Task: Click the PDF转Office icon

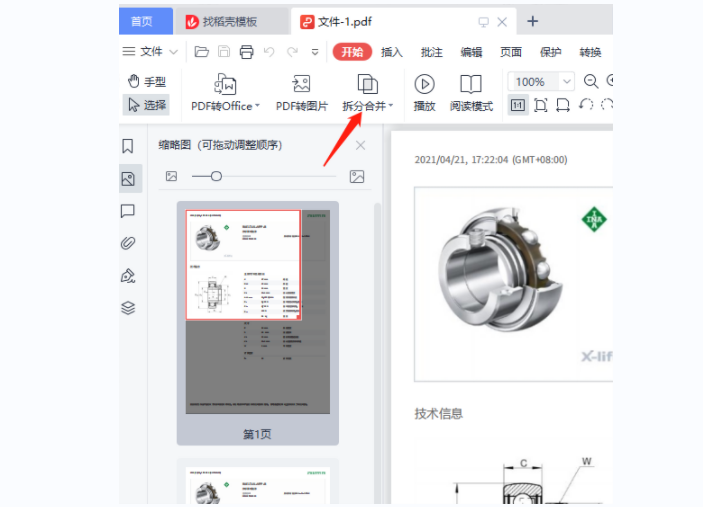Action: pos(225,84)
